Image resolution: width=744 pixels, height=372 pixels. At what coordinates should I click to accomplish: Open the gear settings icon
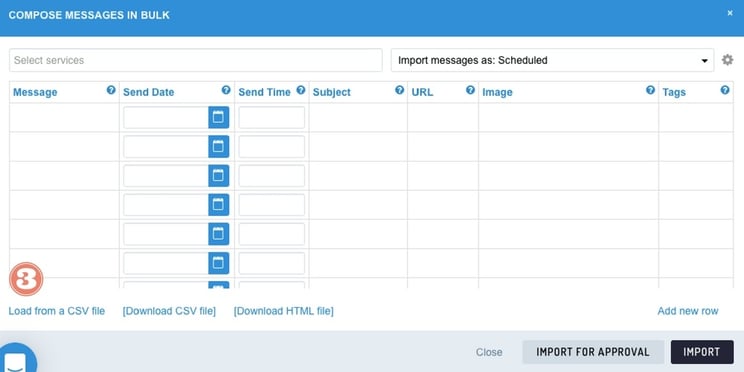click(727, 60)
